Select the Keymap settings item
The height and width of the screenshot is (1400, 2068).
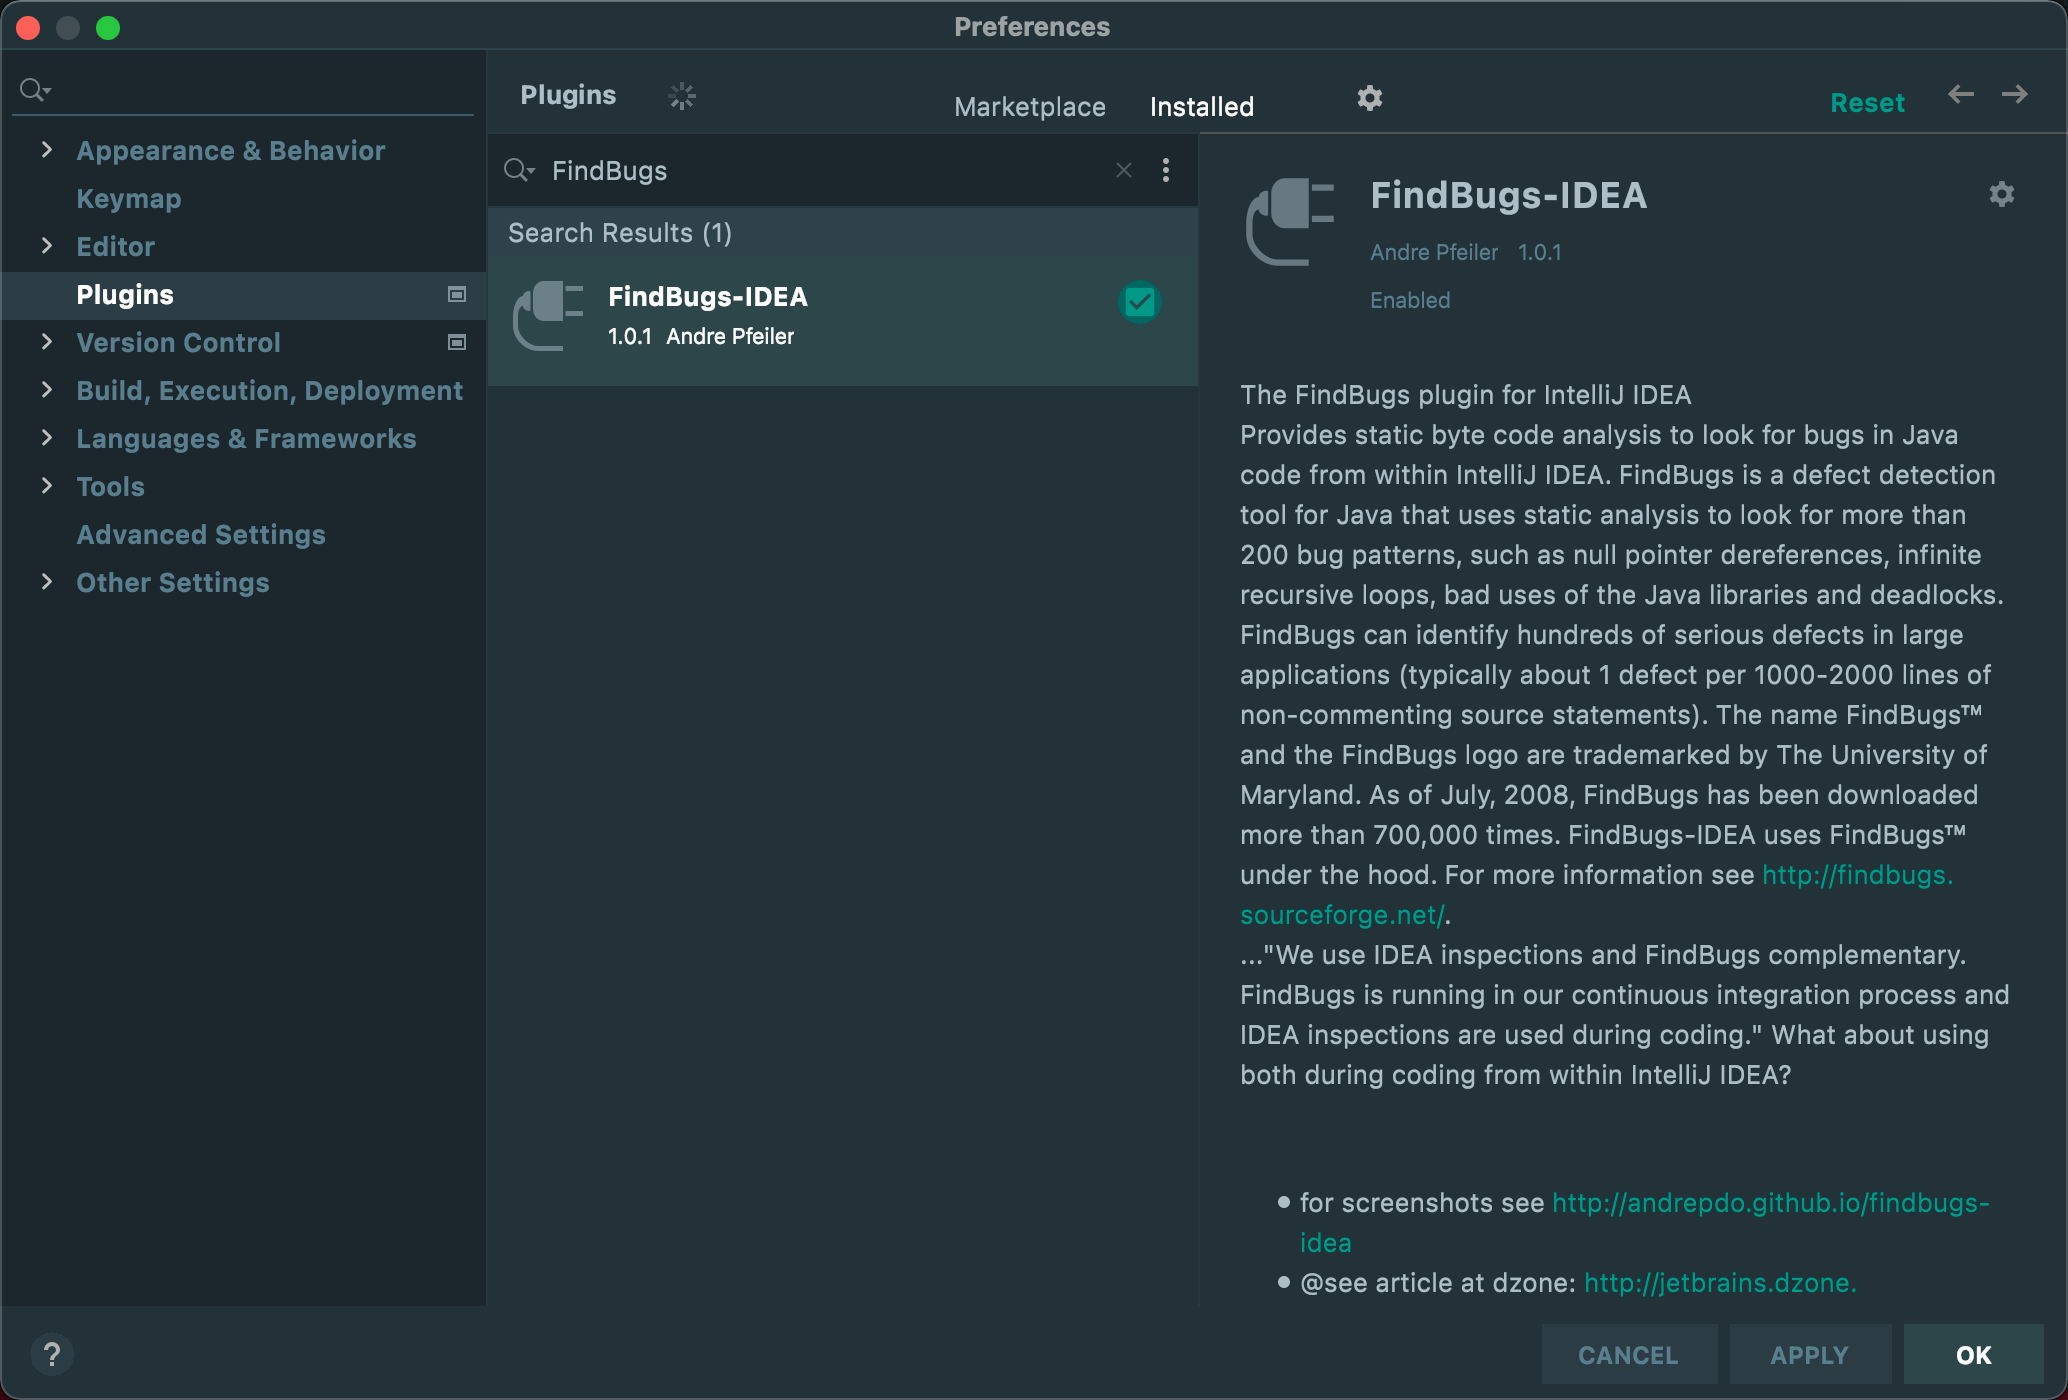[x=129, y=199]
